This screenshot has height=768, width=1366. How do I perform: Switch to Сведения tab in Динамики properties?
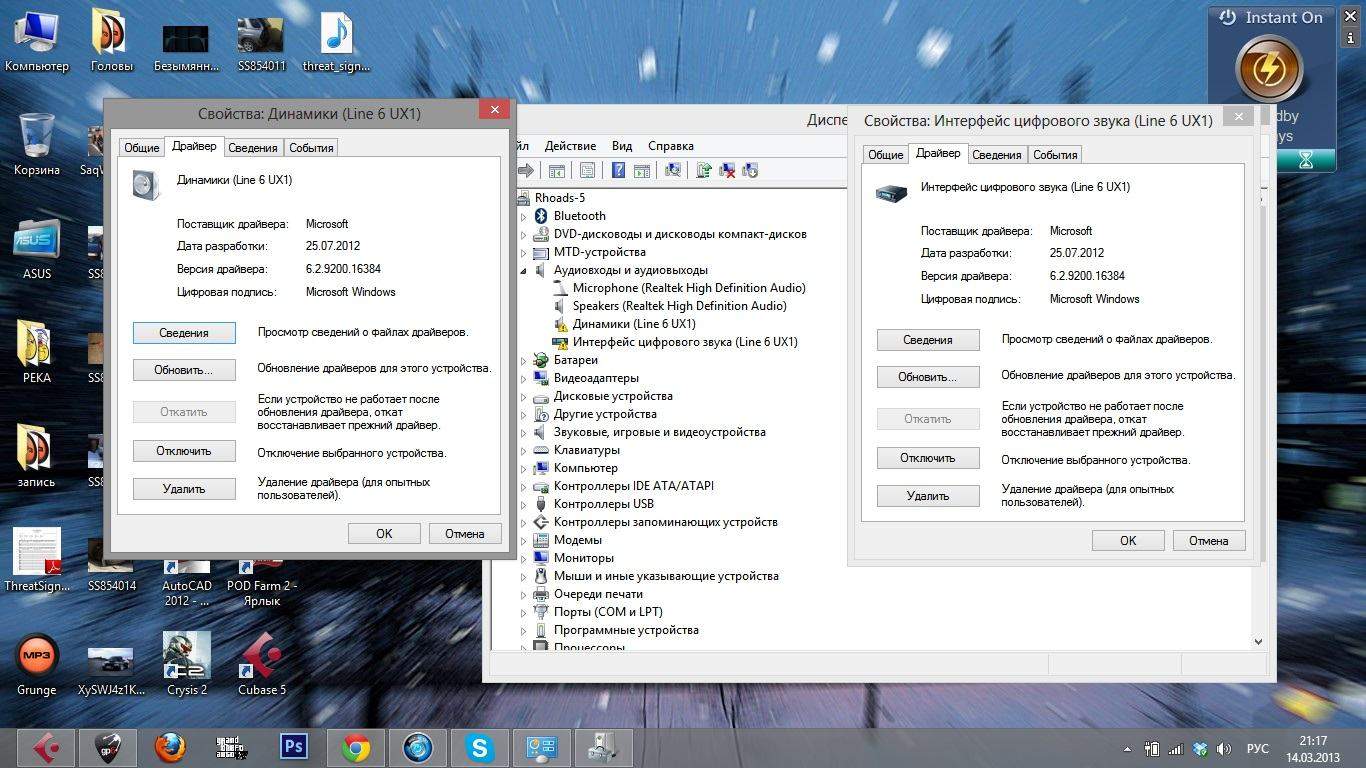point(252,147)
